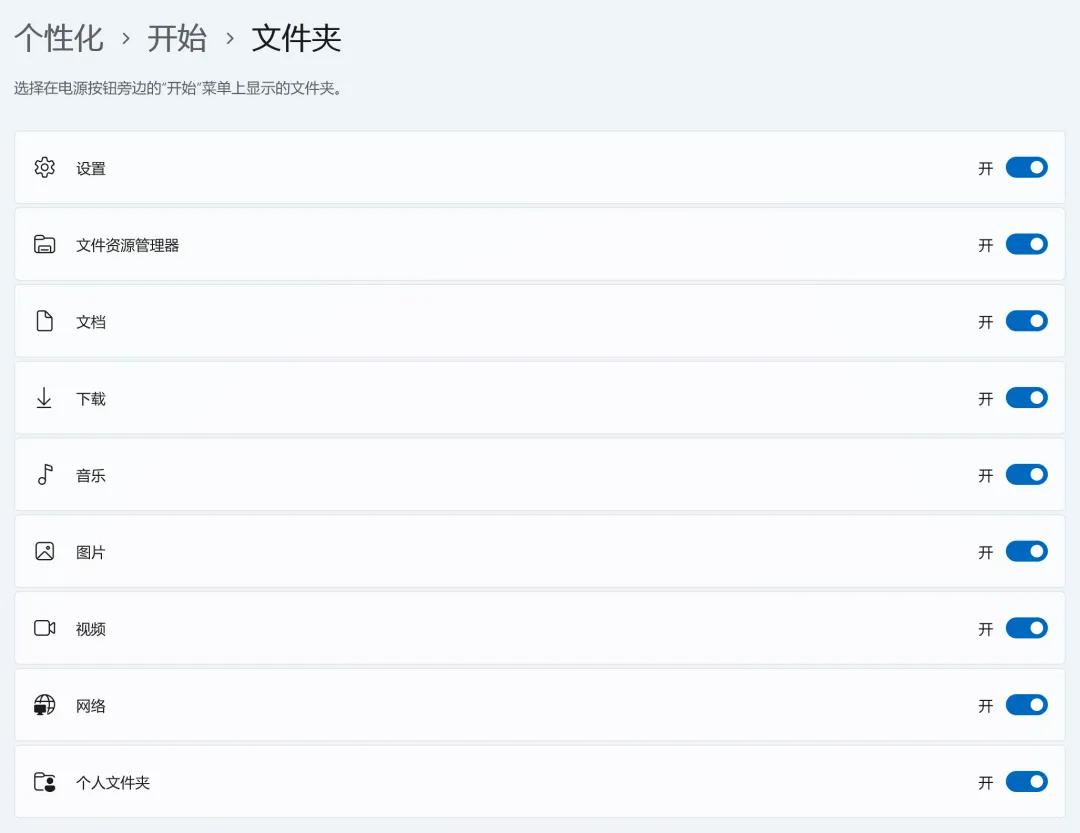Disable the 音乐 toggle

click(1026, 475)
